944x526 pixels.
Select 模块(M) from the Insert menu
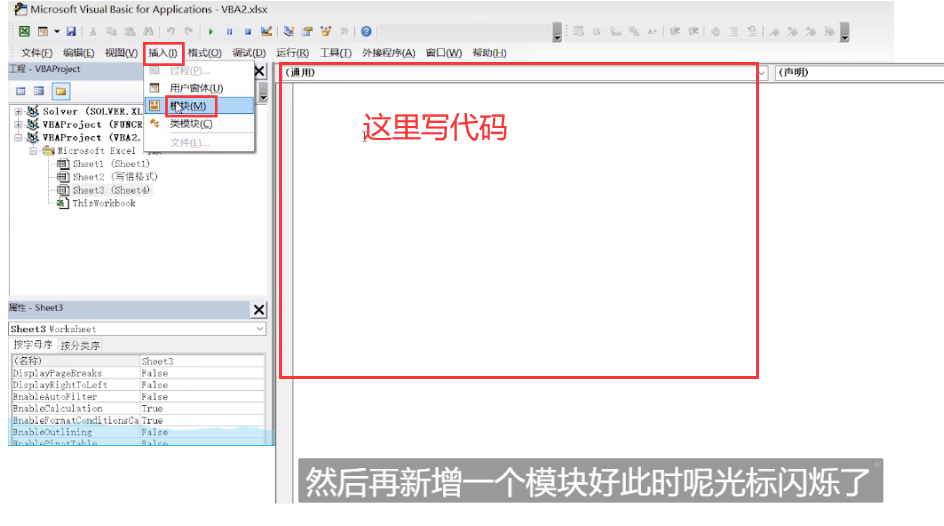[199, 106]
